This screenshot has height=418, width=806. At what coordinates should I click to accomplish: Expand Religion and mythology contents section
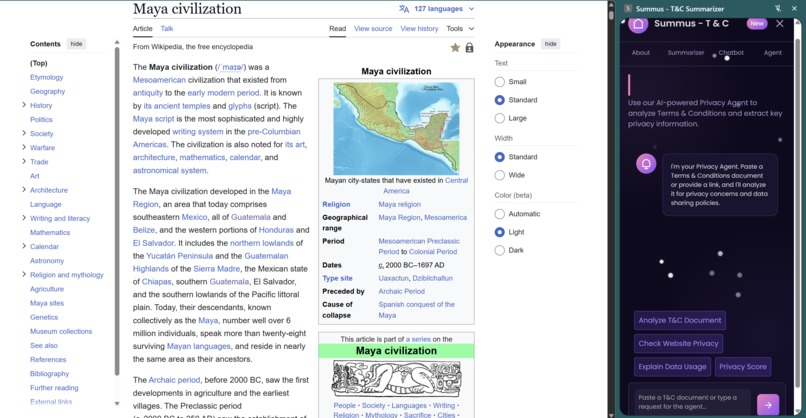pyautogui.click(x=24, y=275)
